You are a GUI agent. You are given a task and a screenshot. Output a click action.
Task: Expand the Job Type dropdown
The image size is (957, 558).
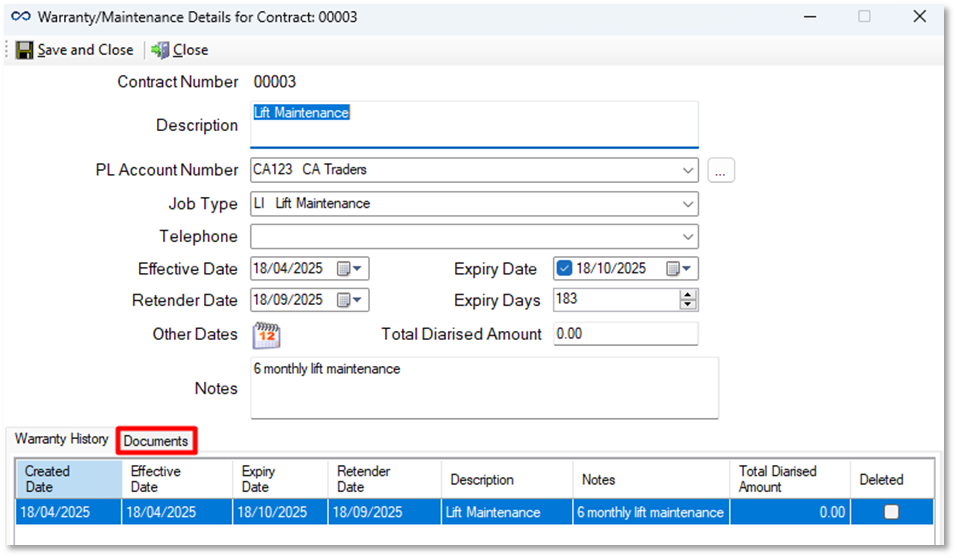click(688, 204)
